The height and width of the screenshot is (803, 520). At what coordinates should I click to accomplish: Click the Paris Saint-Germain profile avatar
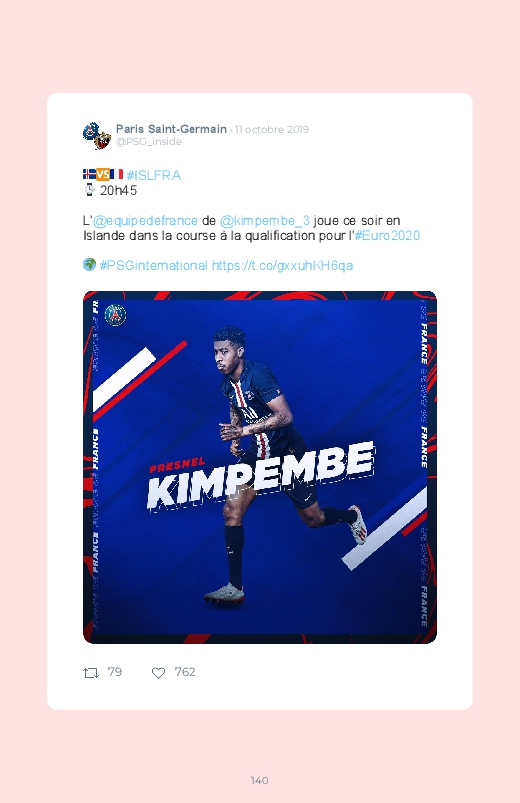click(x=97, y=136)
